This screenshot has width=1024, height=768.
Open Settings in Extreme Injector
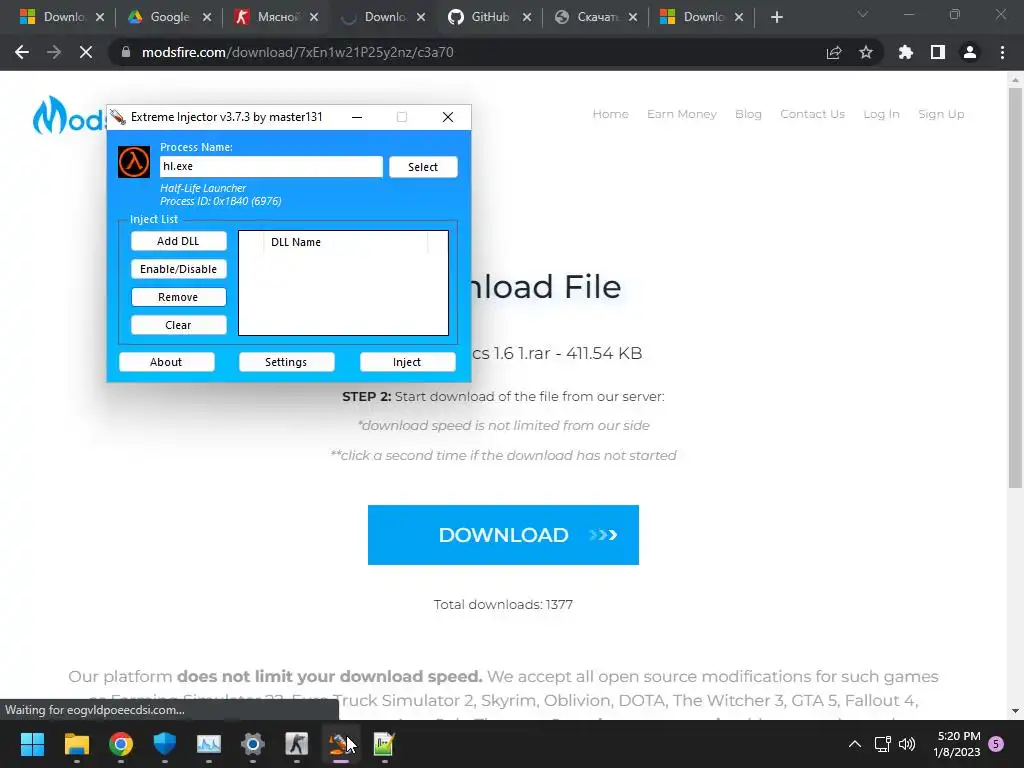[286, 362]
